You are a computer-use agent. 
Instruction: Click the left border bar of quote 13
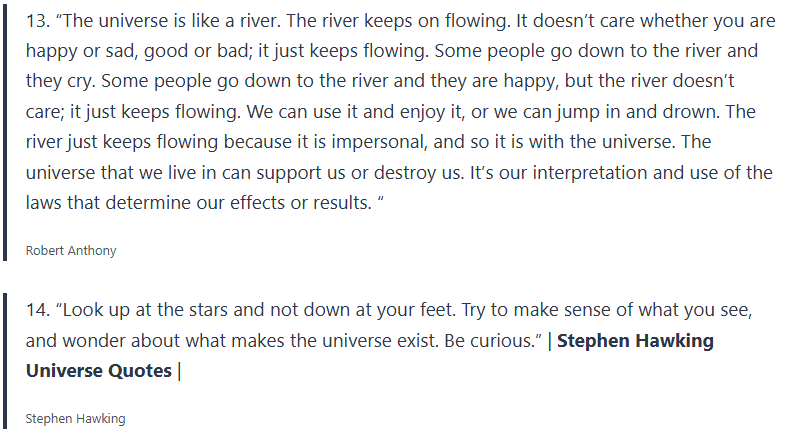[6, 130]
